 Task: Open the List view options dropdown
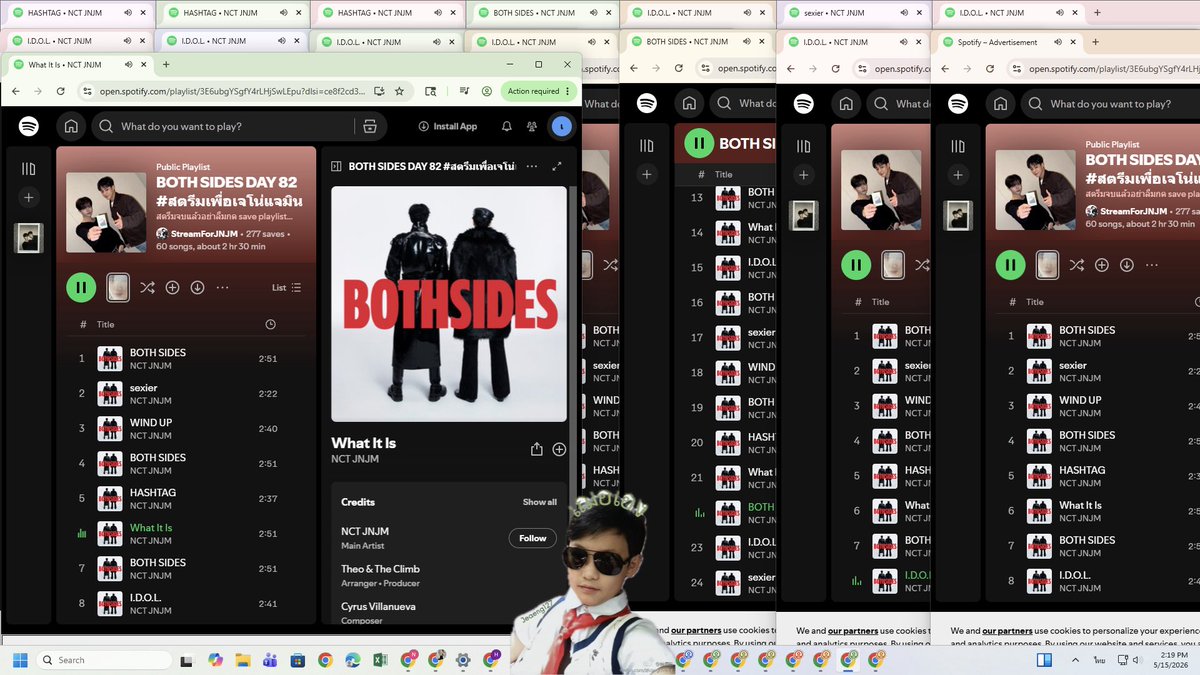[286, 288]
